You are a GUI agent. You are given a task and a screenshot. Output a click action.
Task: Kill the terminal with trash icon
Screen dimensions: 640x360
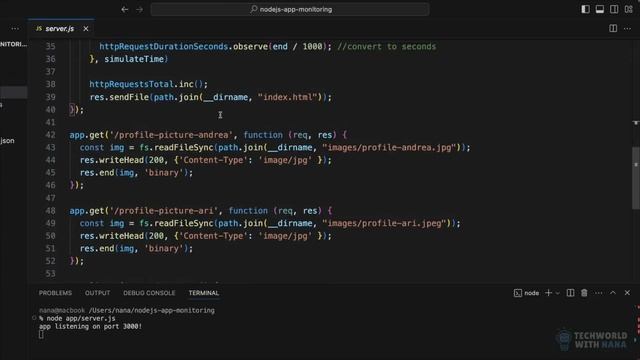[584, 293]
